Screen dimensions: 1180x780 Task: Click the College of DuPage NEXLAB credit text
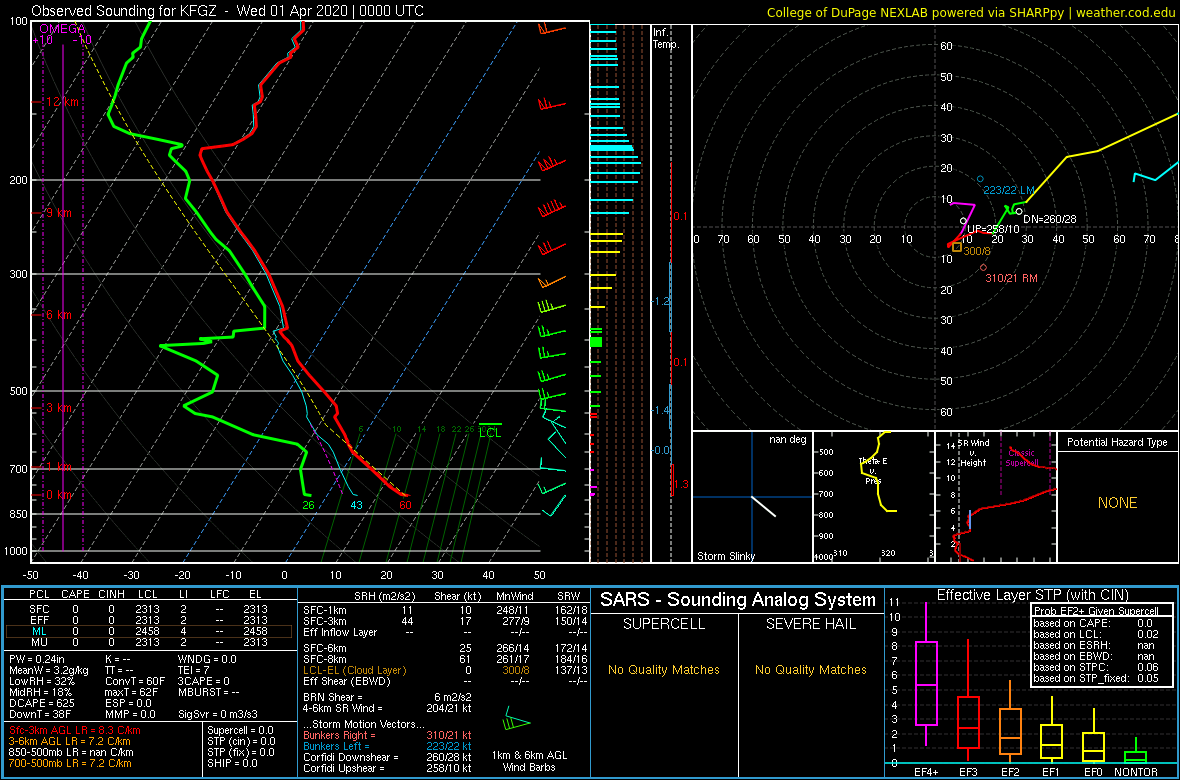pos(970,11)
